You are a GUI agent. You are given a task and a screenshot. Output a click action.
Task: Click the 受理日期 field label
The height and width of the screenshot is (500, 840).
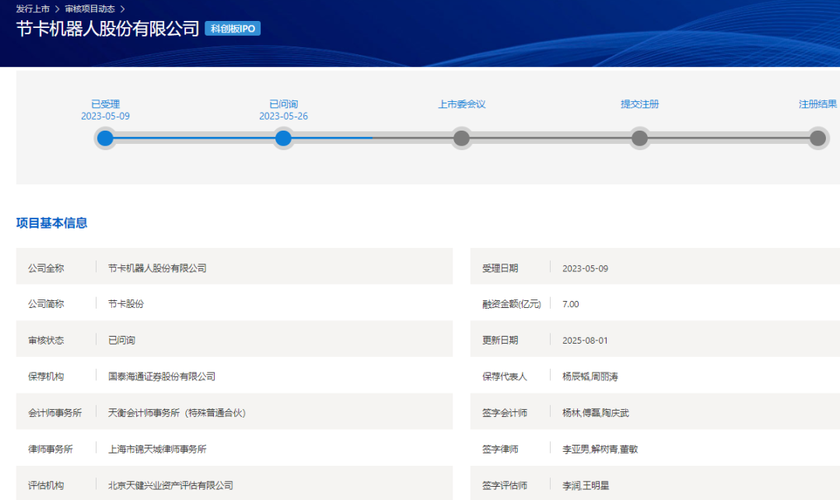coord(500,268)
